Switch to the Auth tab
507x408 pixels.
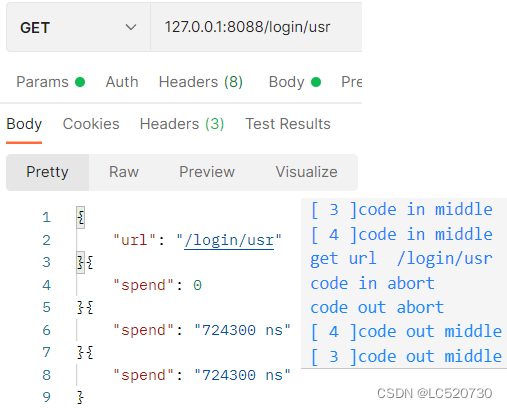122,82
